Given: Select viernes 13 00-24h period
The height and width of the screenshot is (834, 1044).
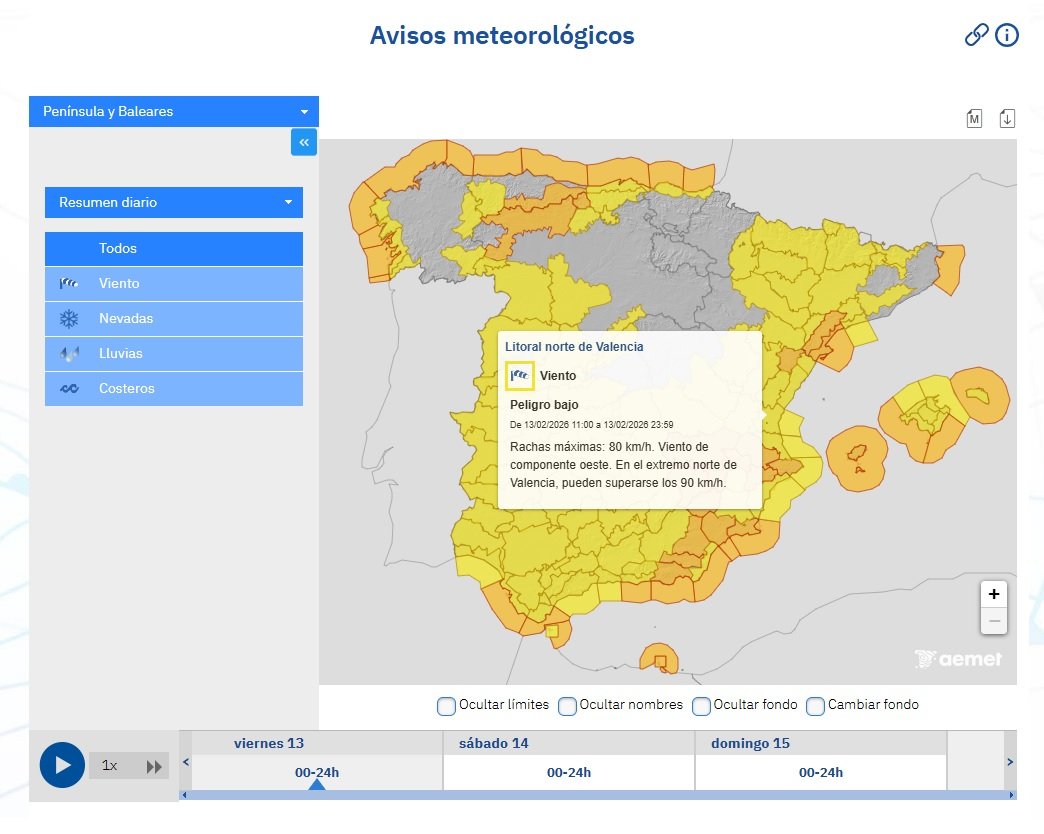Looking at the screenshot, I should [x=317, y=772].
